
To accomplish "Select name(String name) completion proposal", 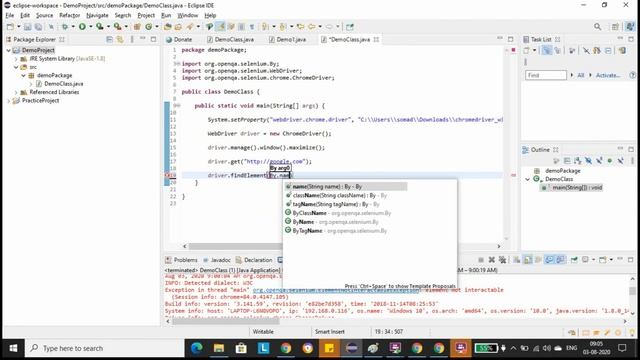I will [346, 187].
